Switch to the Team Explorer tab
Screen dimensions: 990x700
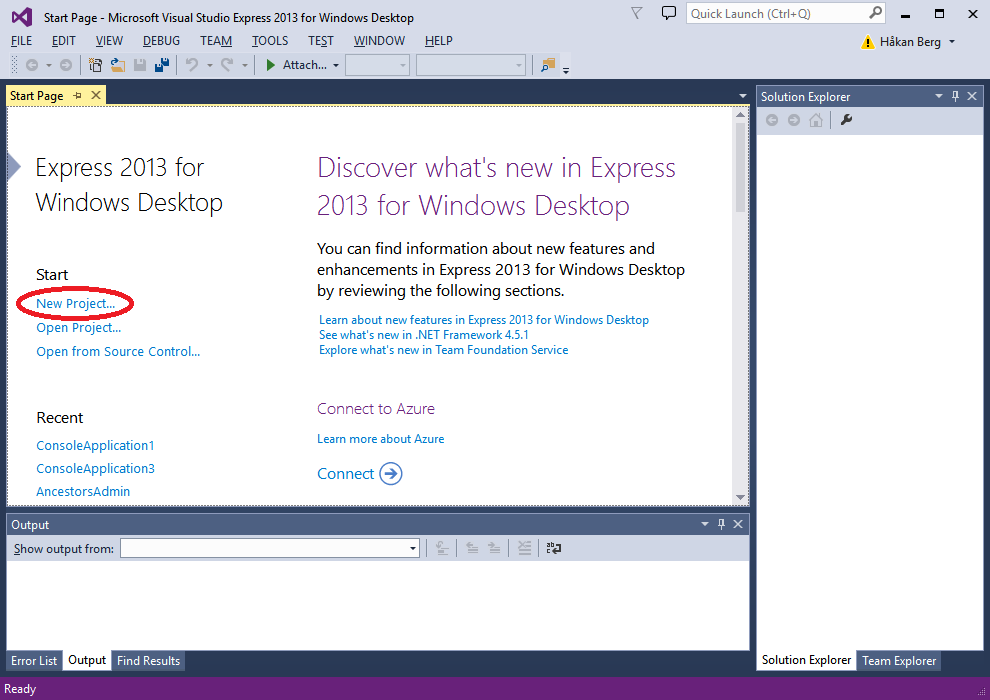(899, 660)
